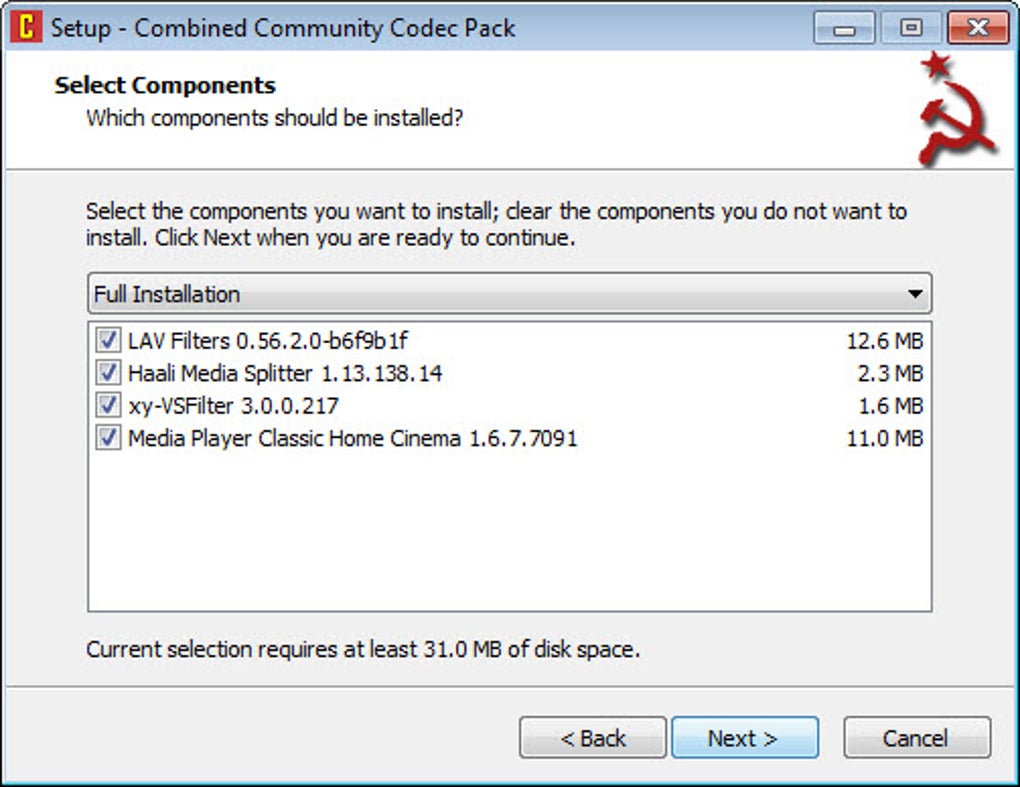The height and width of the screenshot is (787, 1020).
Task: Go back with the Back button
Action: coord(593,738)
